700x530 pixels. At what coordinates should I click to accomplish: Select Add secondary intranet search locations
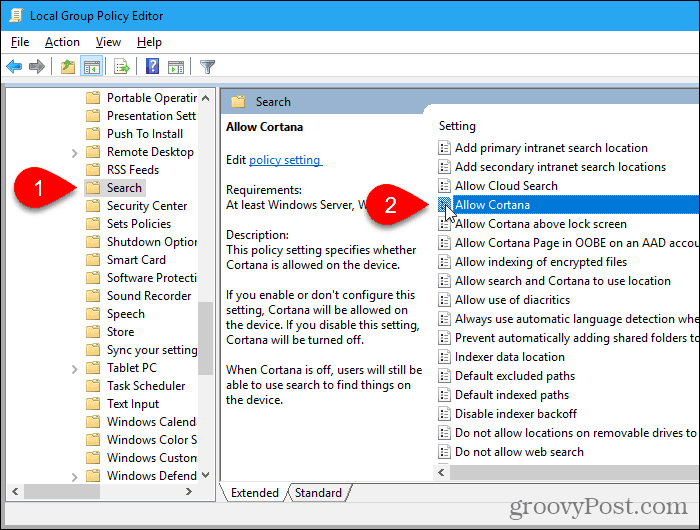(x=560, y=167)
